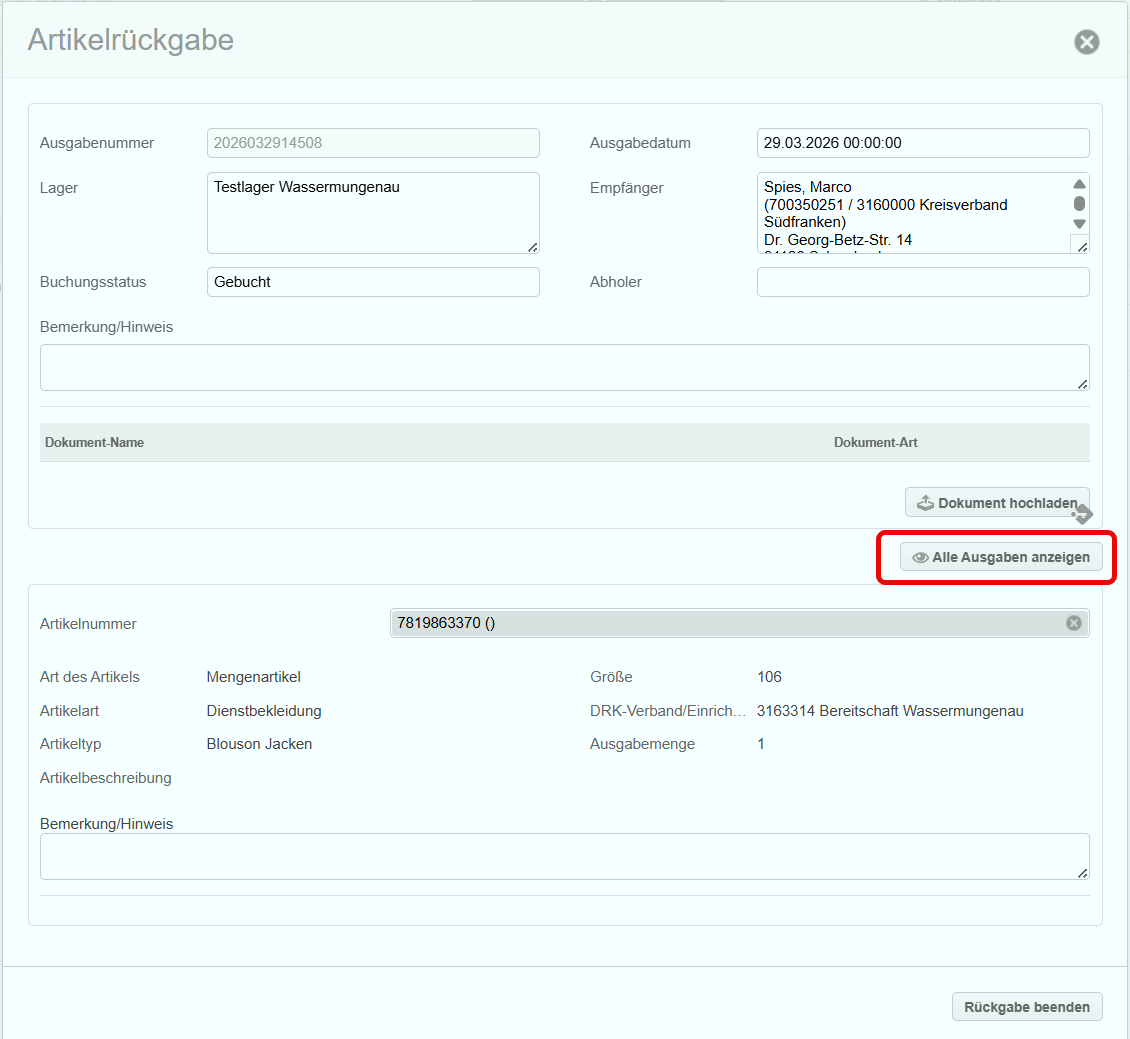Click the Ausgabedatum date field
1130x1039 pixels.
pos(922,143)
